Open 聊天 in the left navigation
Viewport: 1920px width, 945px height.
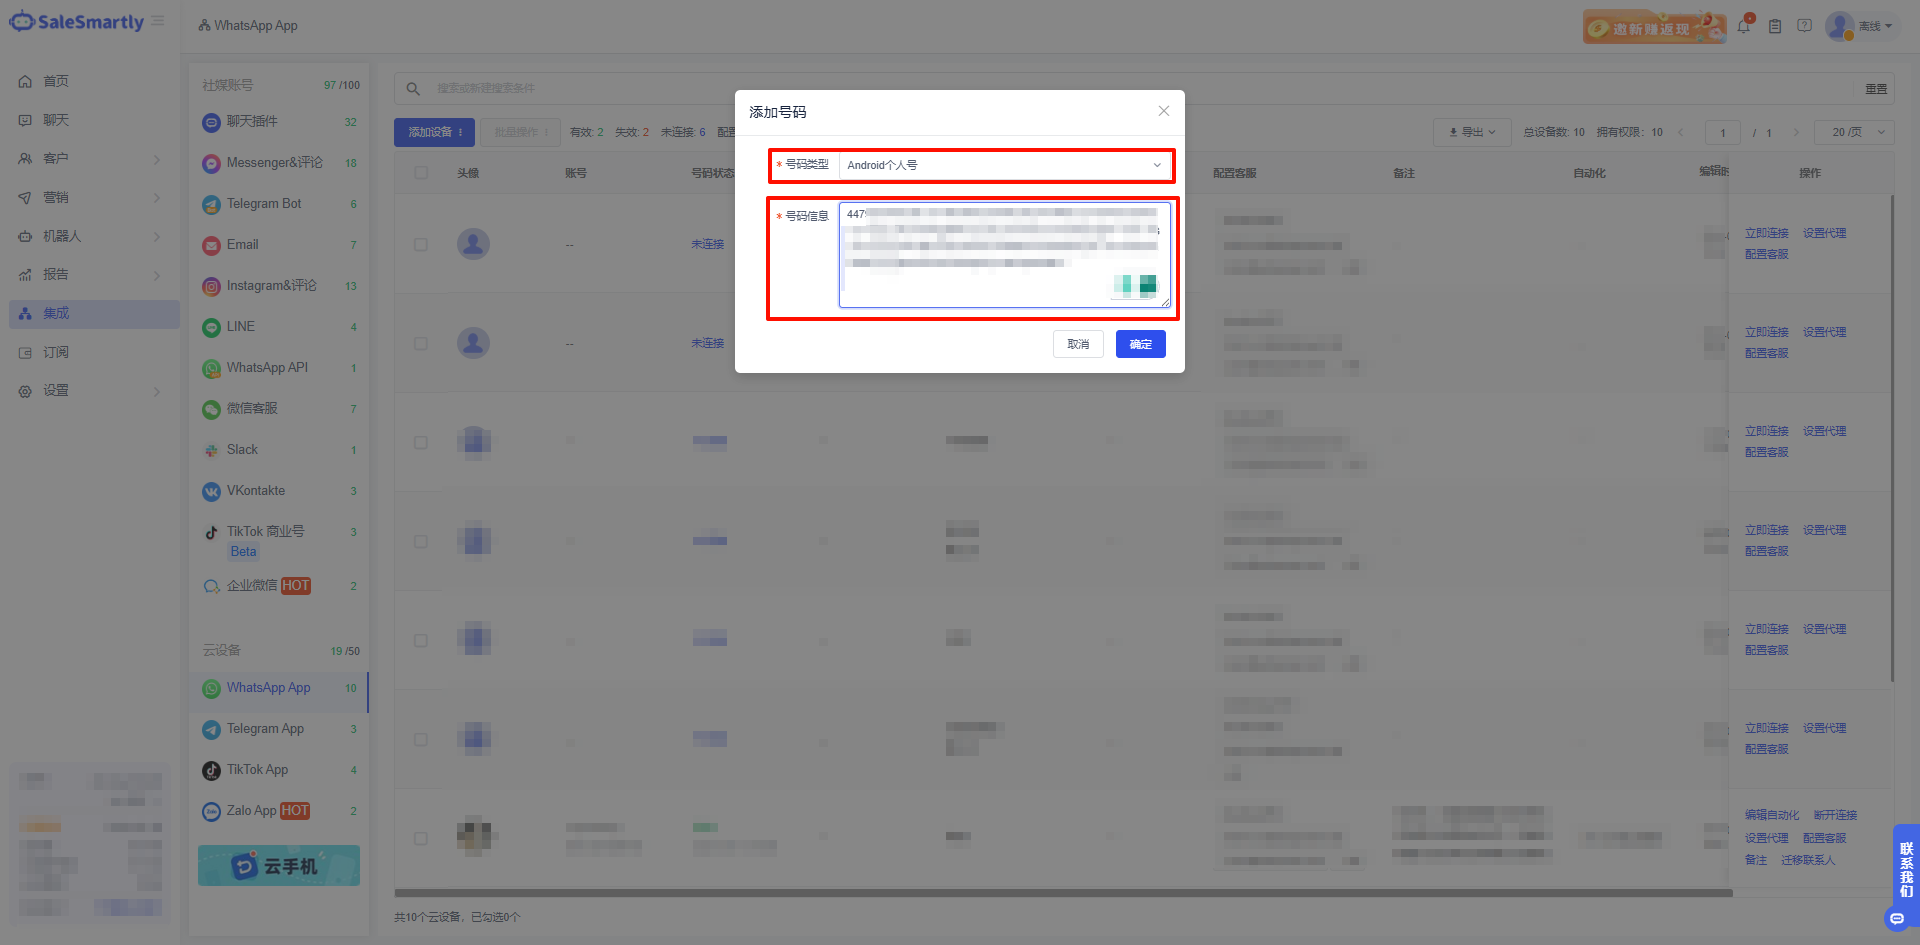(94, 120)
